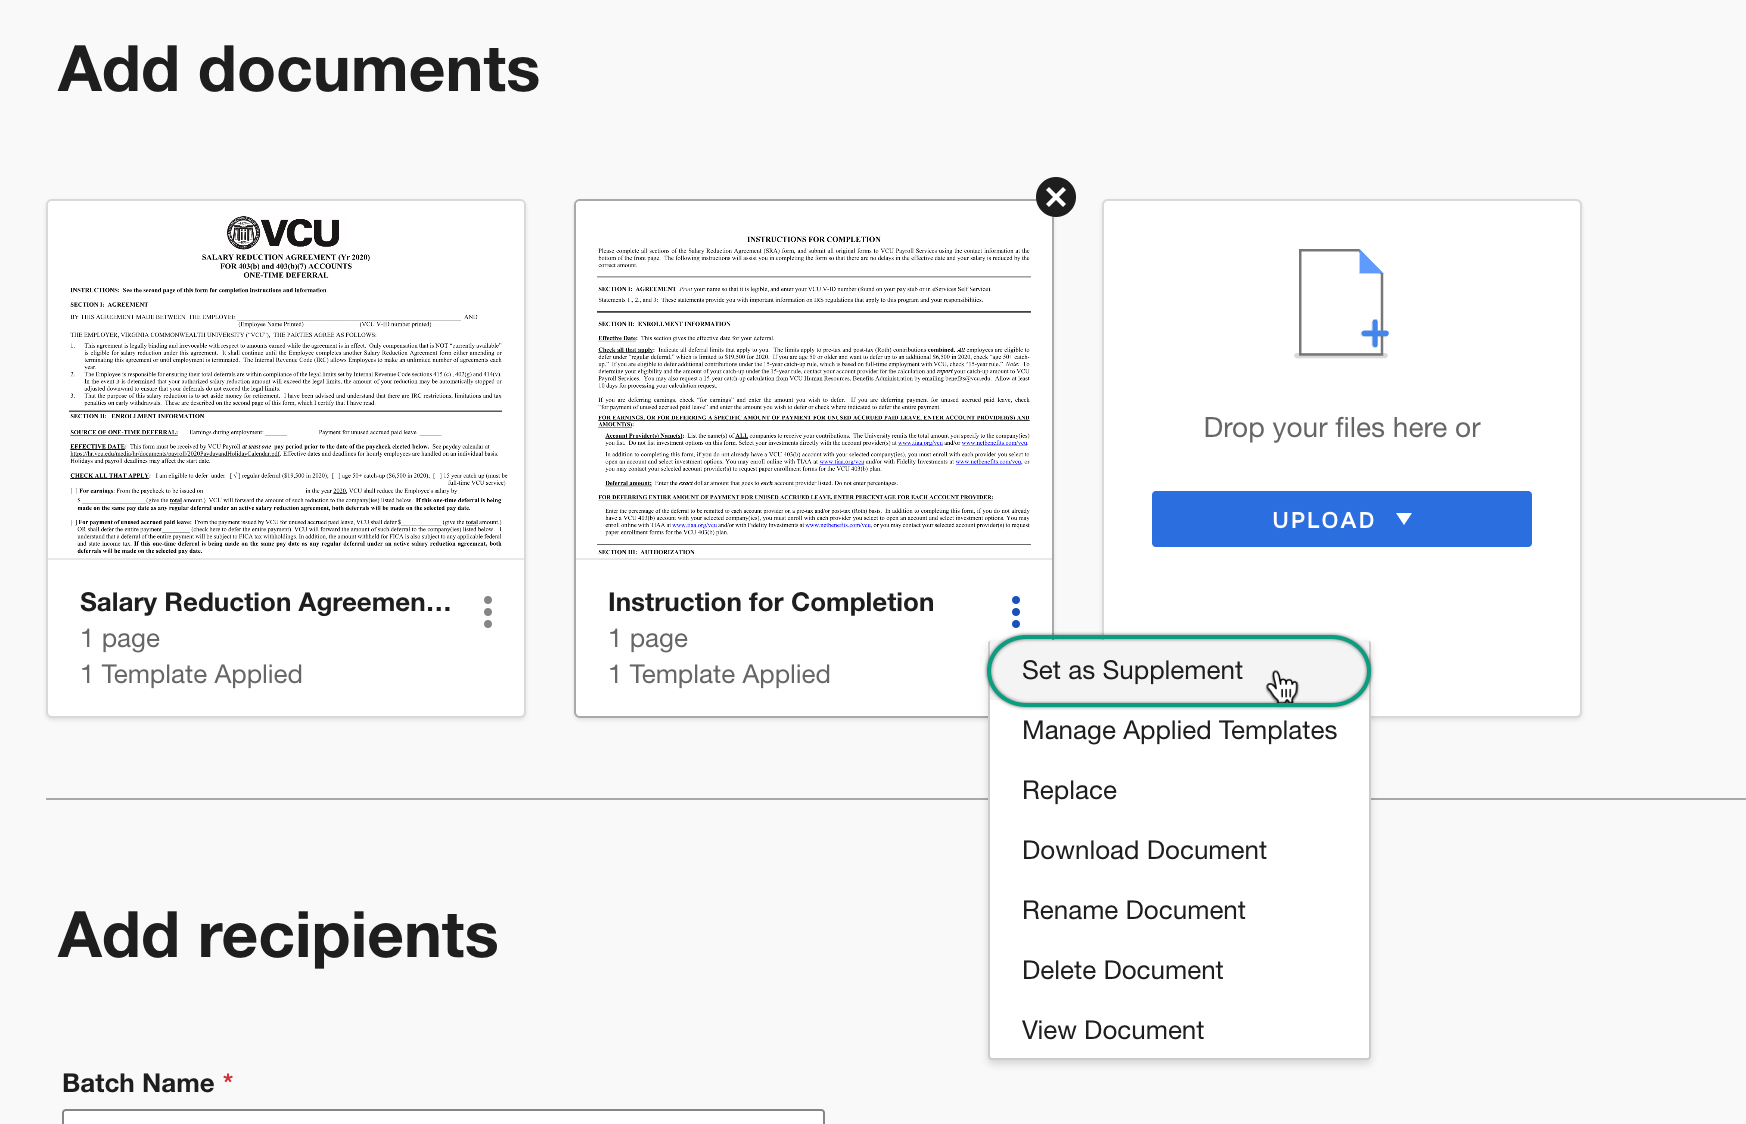This screenshot has width=1746, height=1124.
Task: Click 'Drop your files here or' text
Action: pyautogui.click(x=1342, y=428)
